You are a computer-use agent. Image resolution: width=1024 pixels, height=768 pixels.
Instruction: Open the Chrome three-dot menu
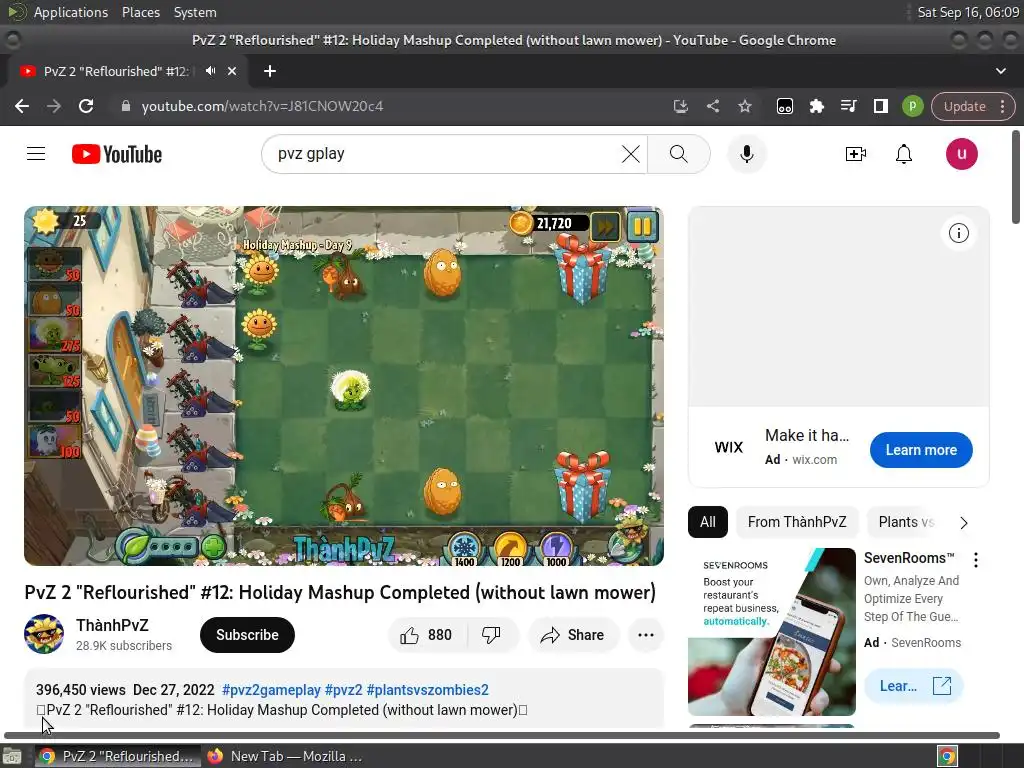1002,106
